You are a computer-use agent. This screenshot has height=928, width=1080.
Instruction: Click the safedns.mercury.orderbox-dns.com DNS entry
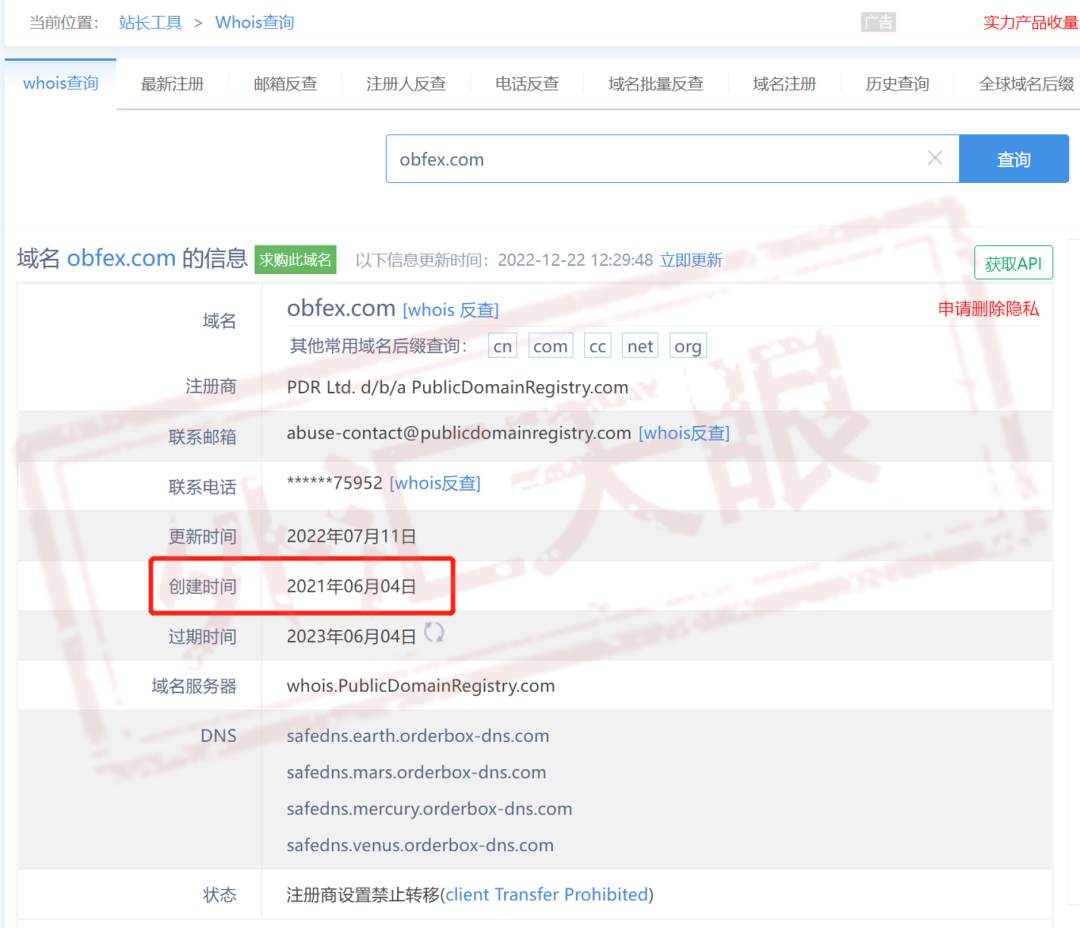coord(429,809)
